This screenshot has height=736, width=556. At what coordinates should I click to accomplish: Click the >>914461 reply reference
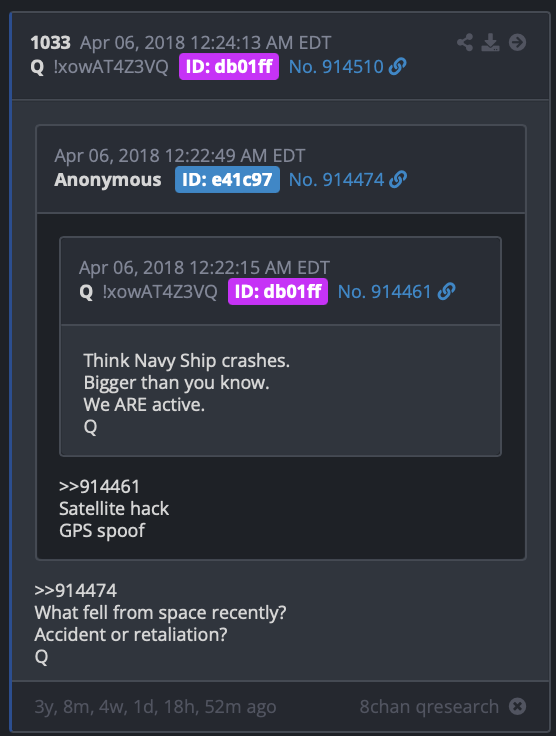tap(99, 487)
